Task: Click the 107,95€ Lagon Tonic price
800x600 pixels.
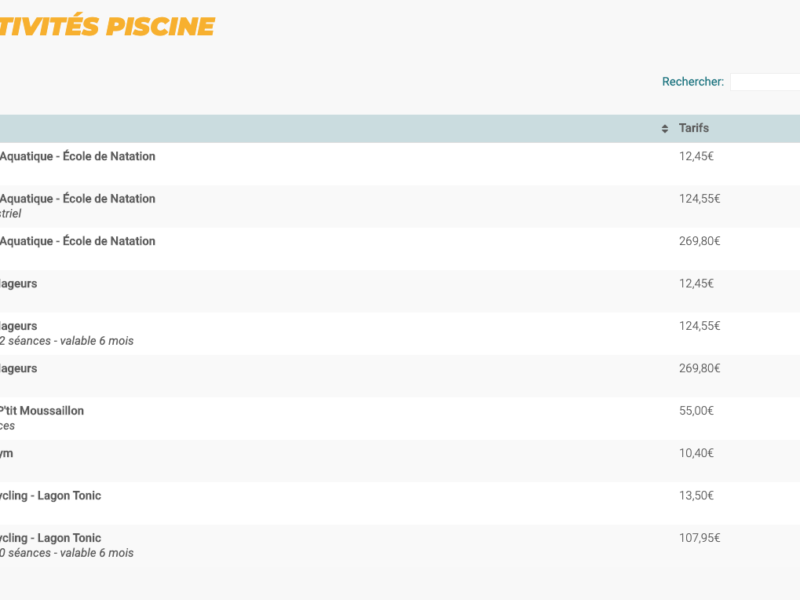Action: pos(699,538)
